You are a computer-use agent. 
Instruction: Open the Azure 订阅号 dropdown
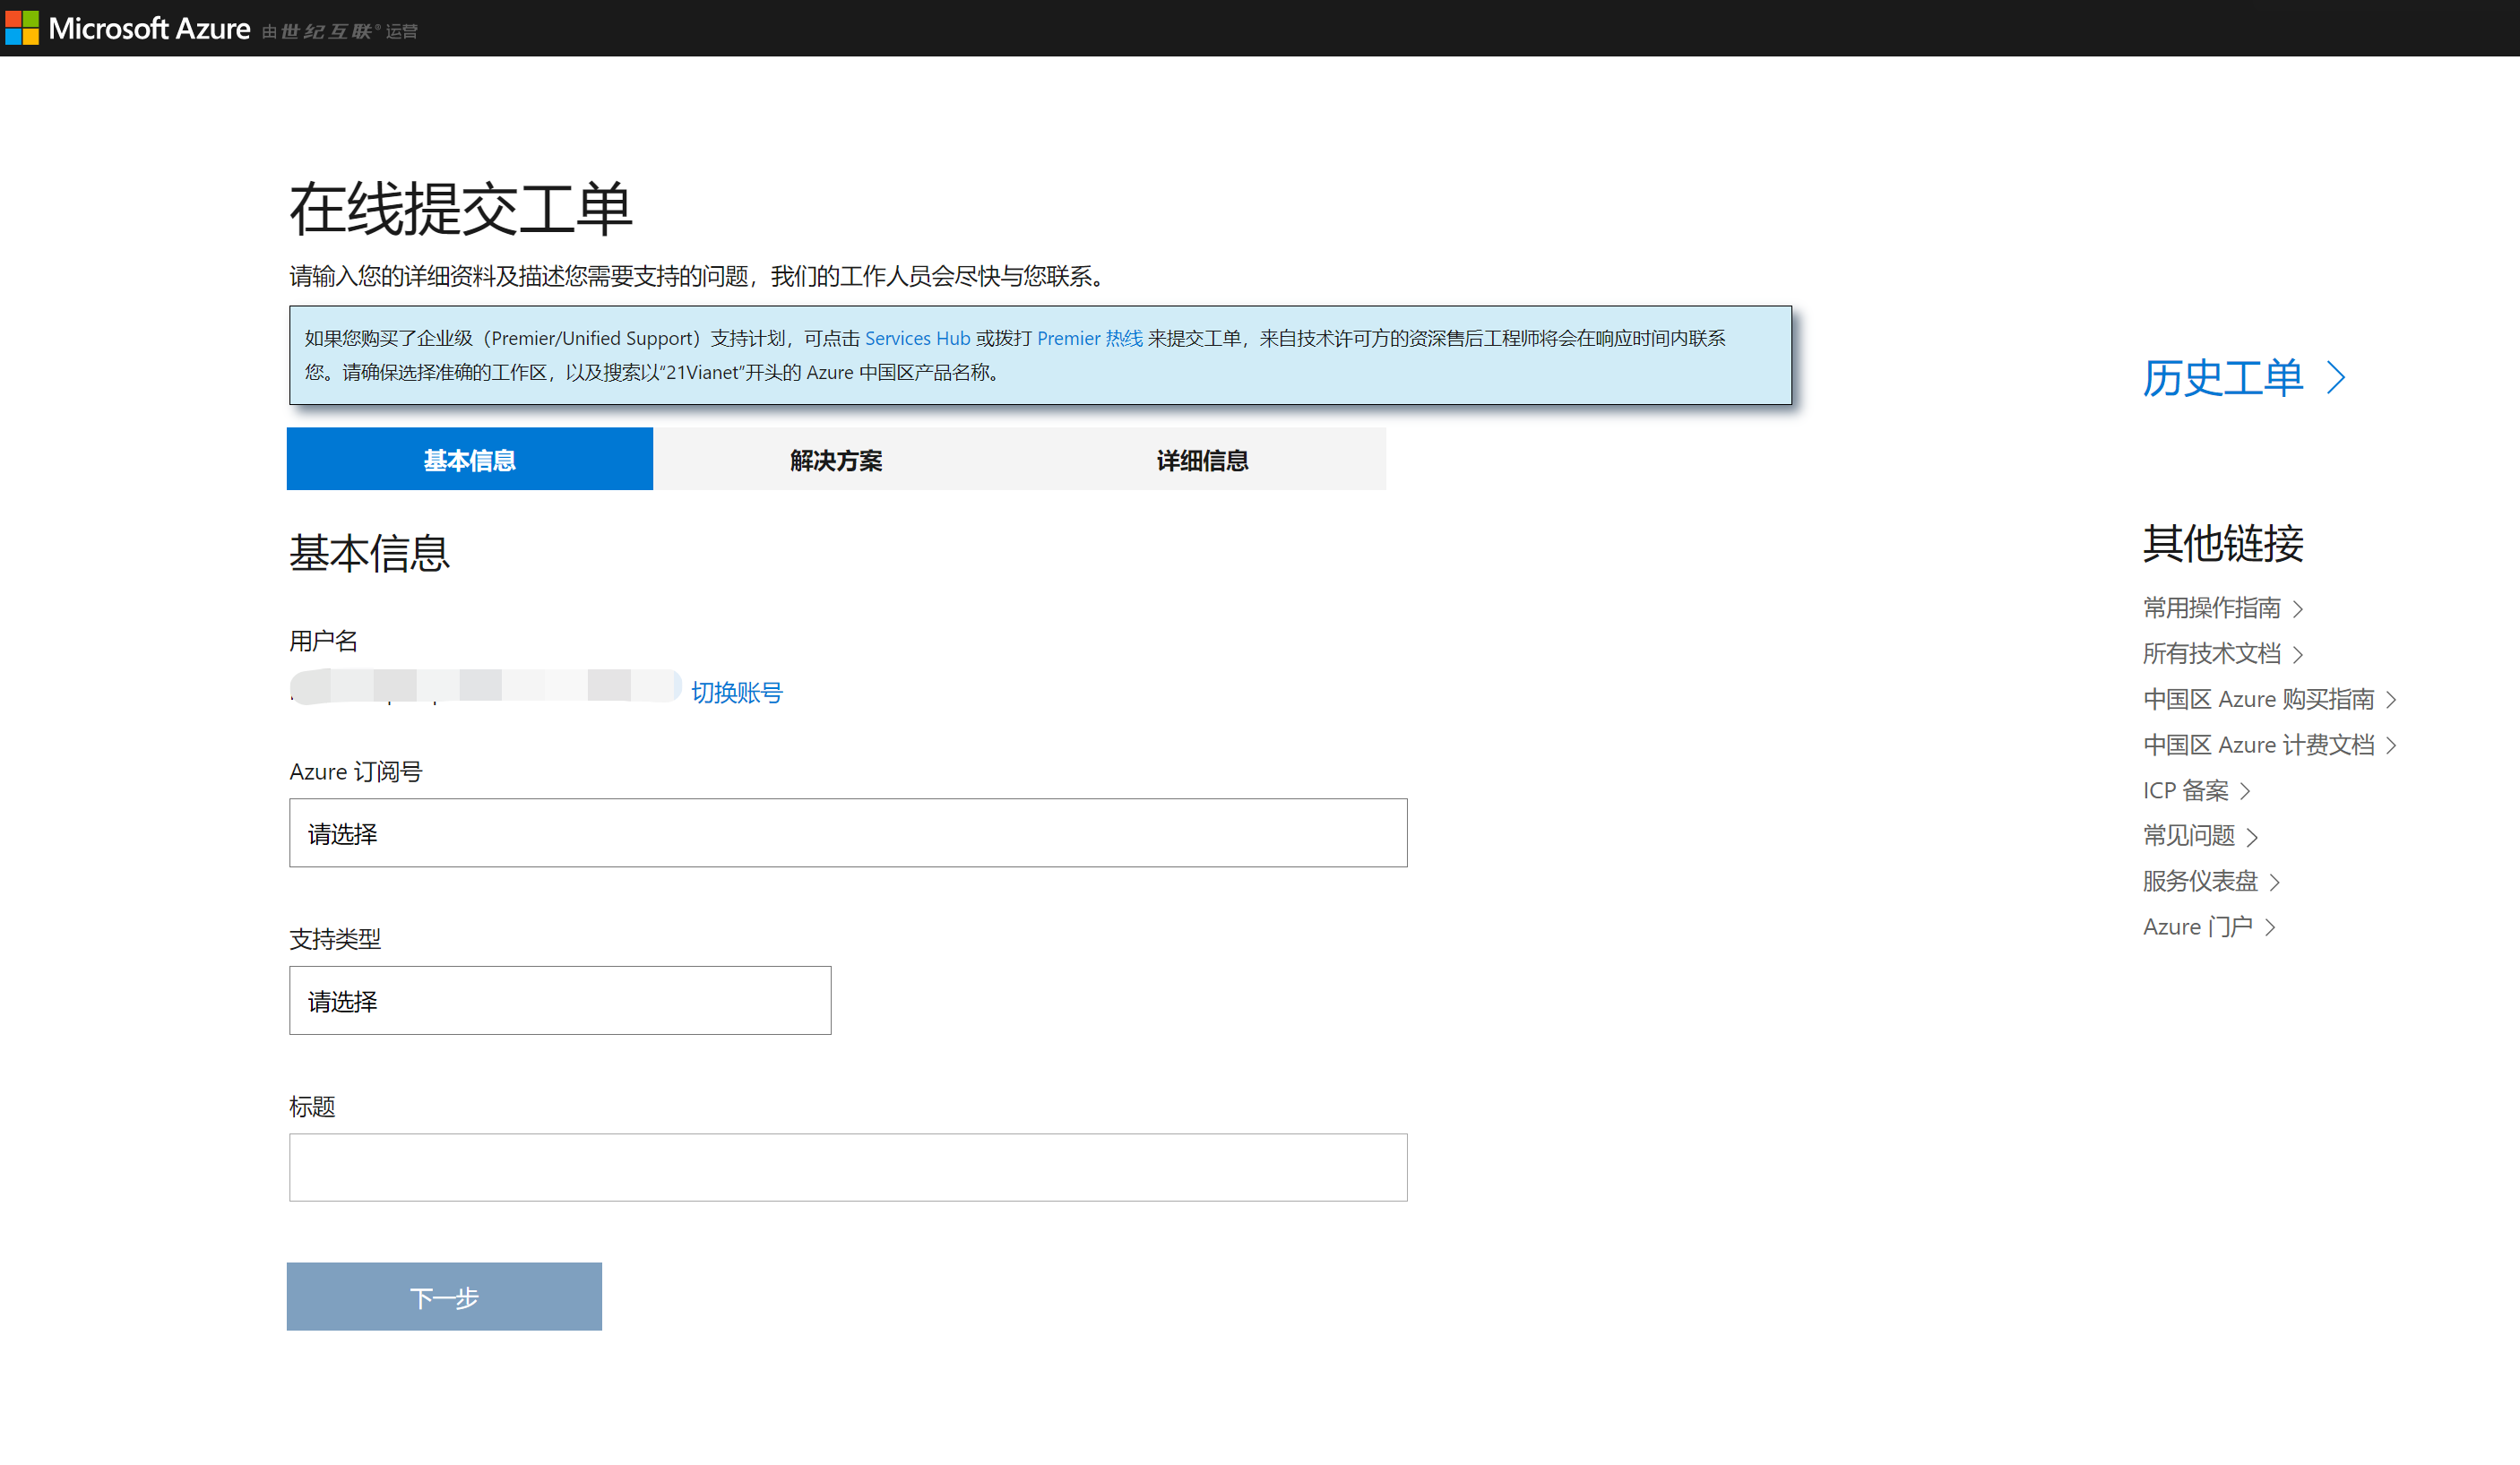[847, 833]
